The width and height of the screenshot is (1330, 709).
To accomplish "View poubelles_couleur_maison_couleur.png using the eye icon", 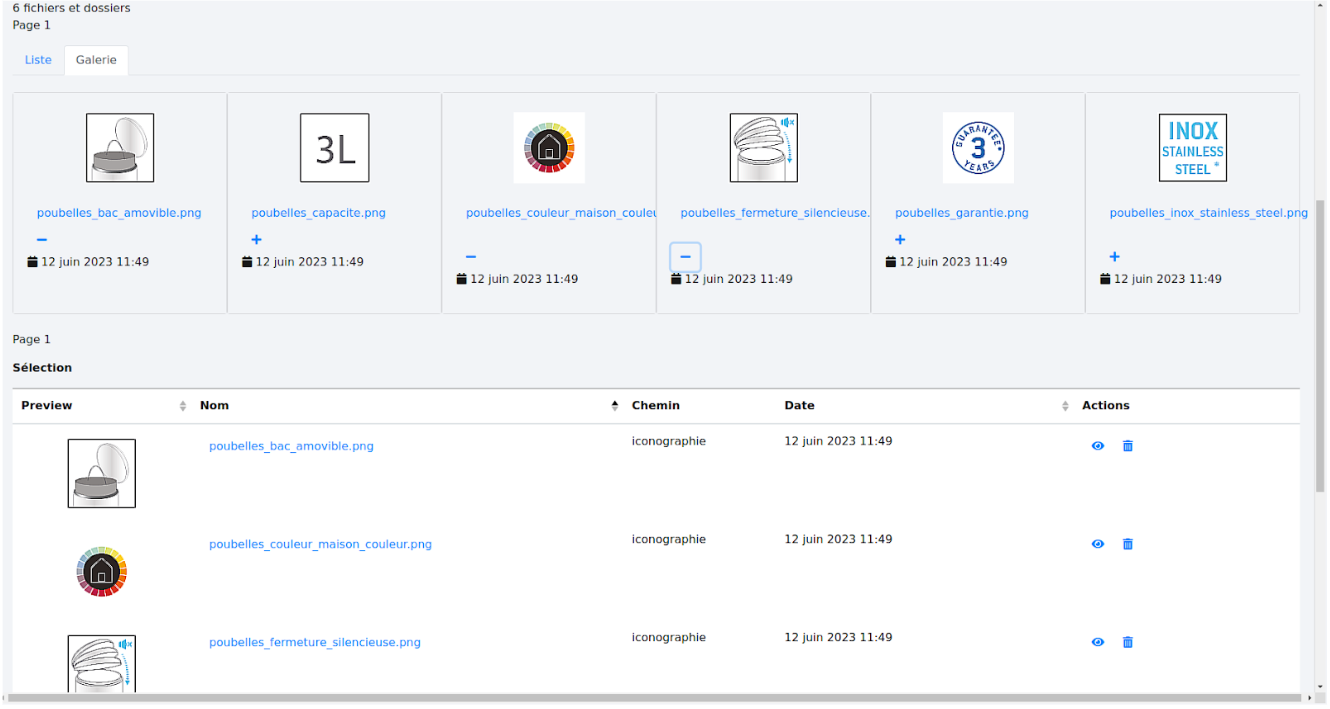I will 1097,544.
